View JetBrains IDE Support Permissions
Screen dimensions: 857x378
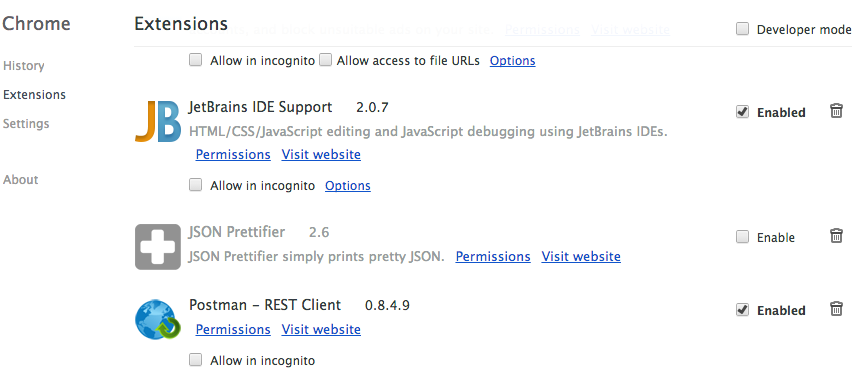[233, 155]
